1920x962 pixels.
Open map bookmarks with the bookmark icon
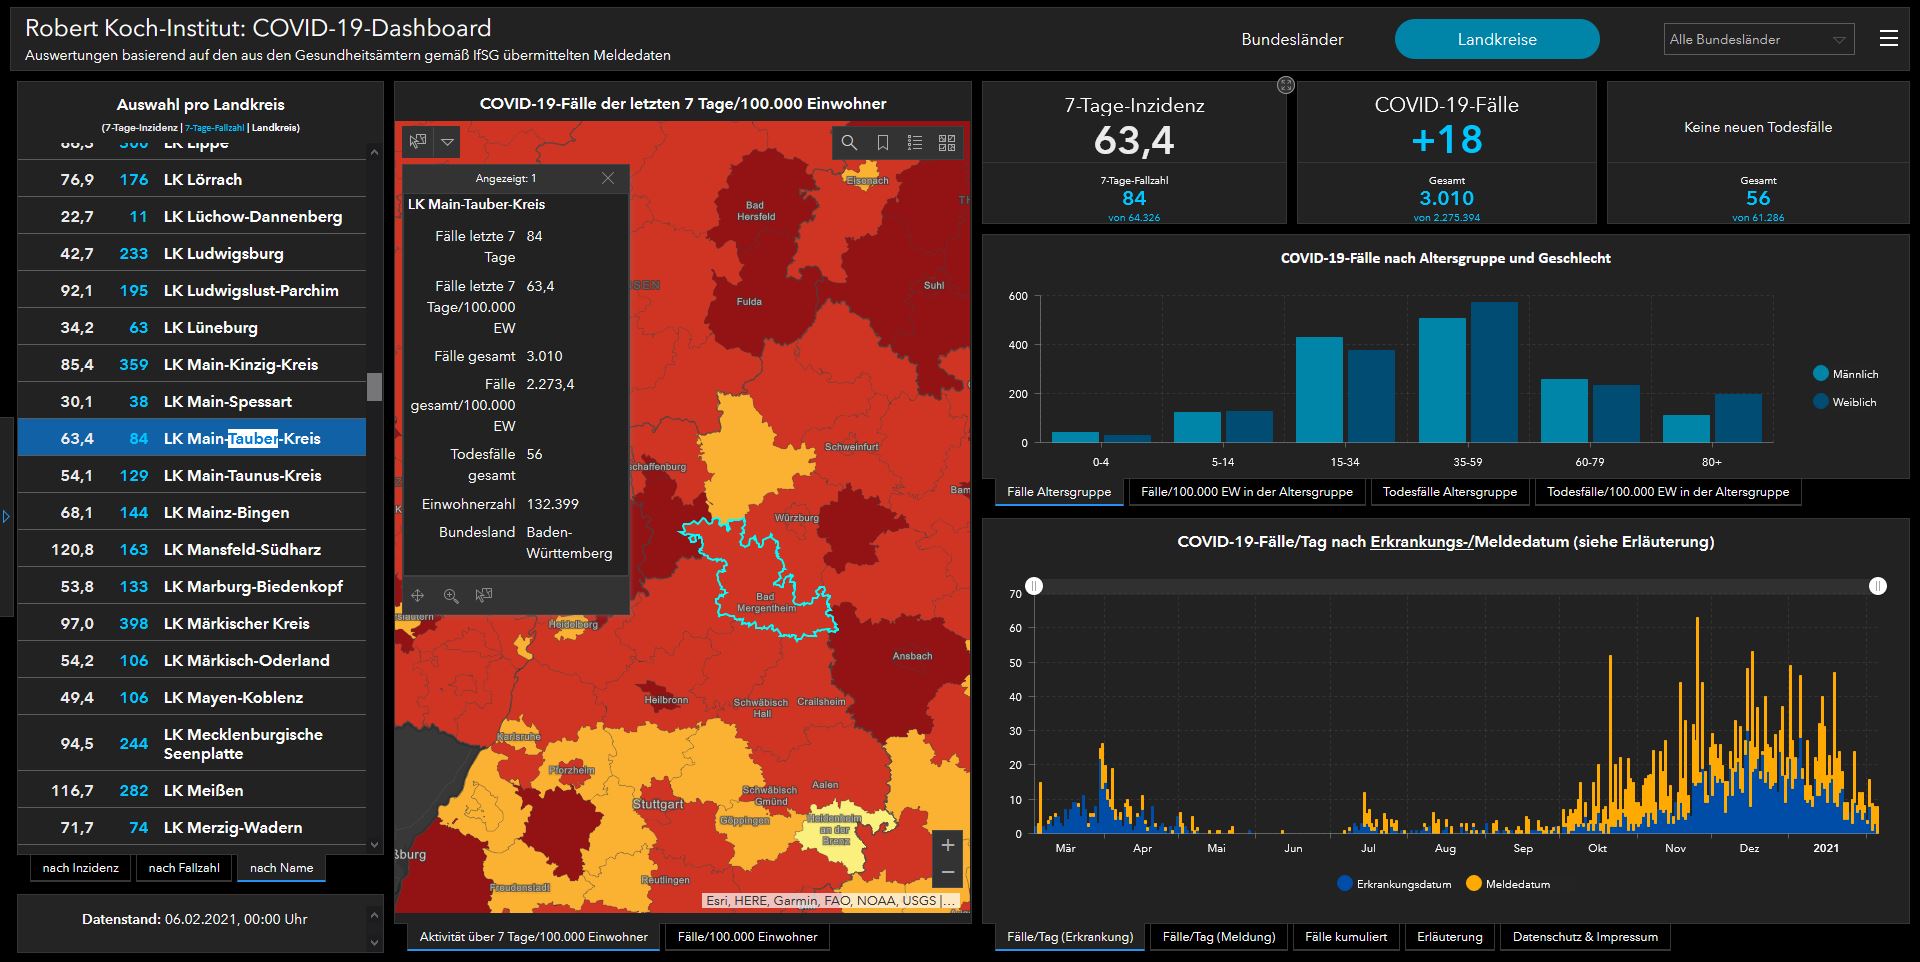pyautogui.click(x=882, y=143)
